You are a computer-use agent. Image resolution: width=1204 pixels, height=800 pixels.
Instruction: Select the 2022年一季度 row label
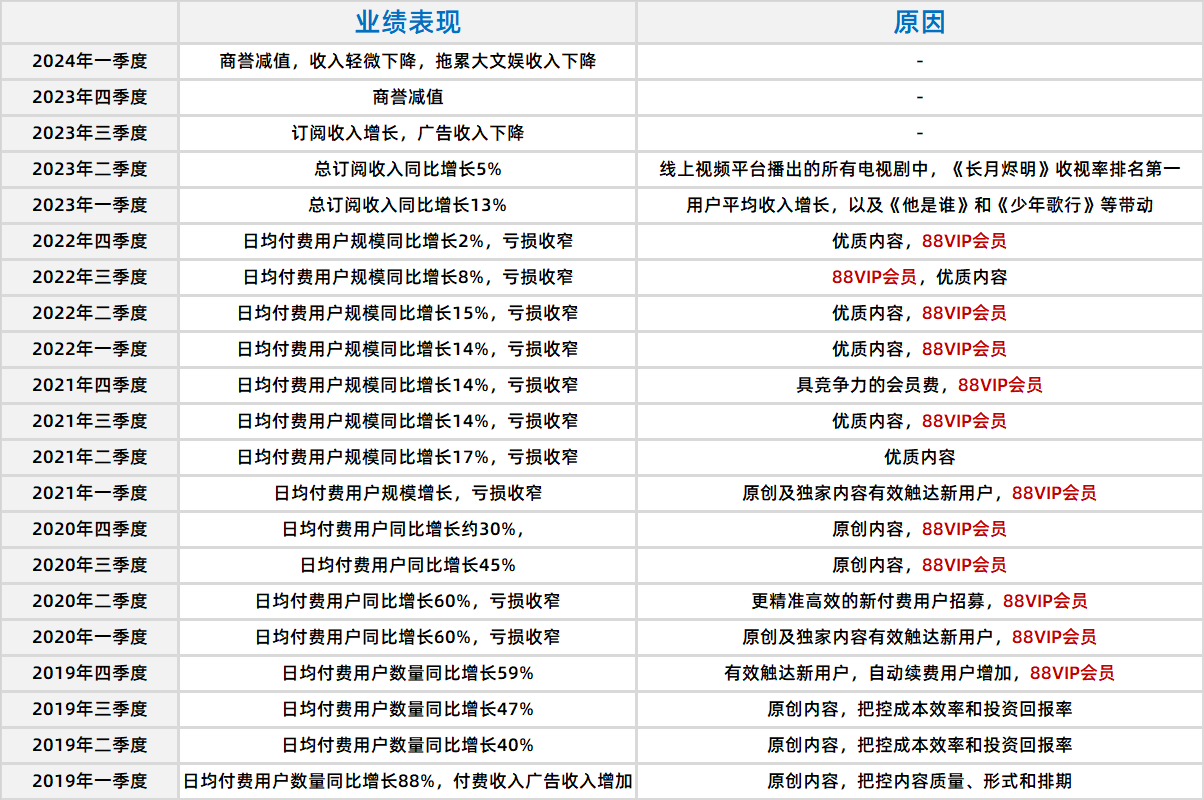pos(90,349)
